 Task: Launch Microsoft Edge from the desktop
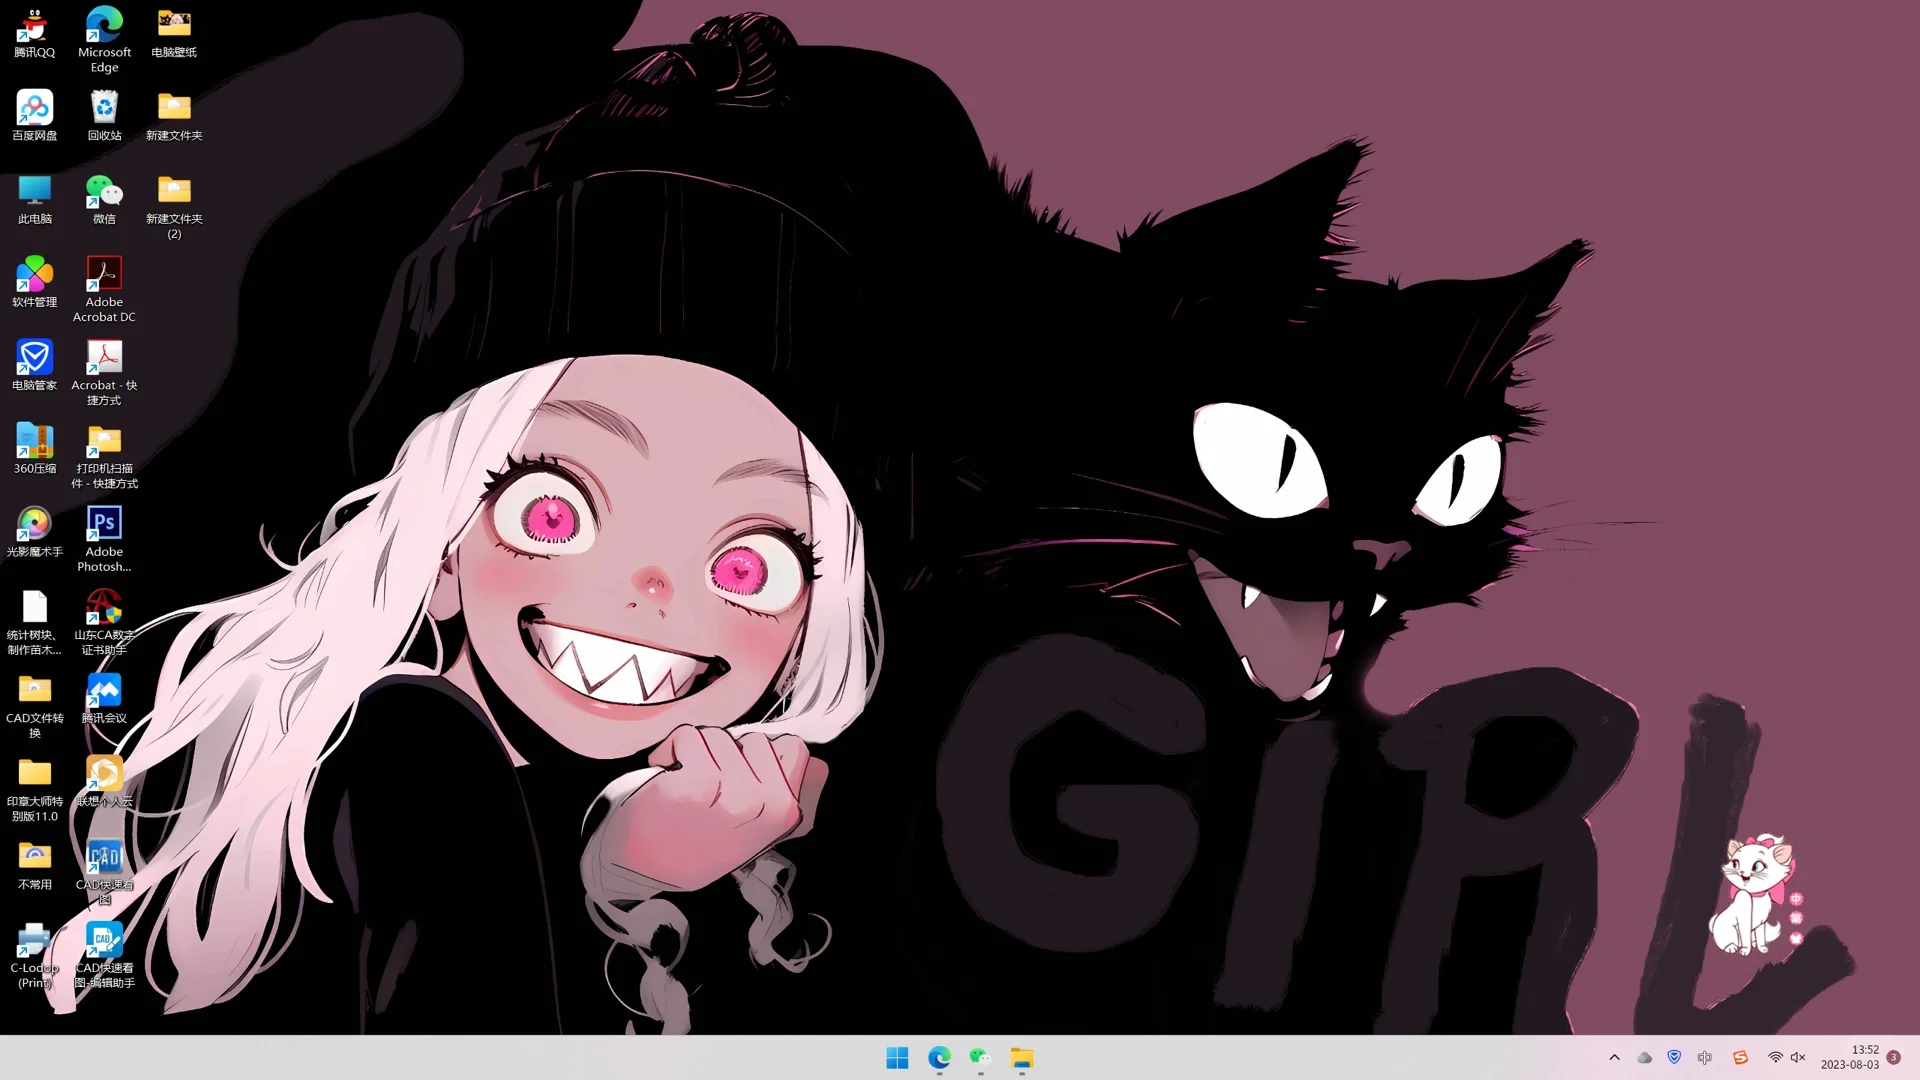(104, 40)
